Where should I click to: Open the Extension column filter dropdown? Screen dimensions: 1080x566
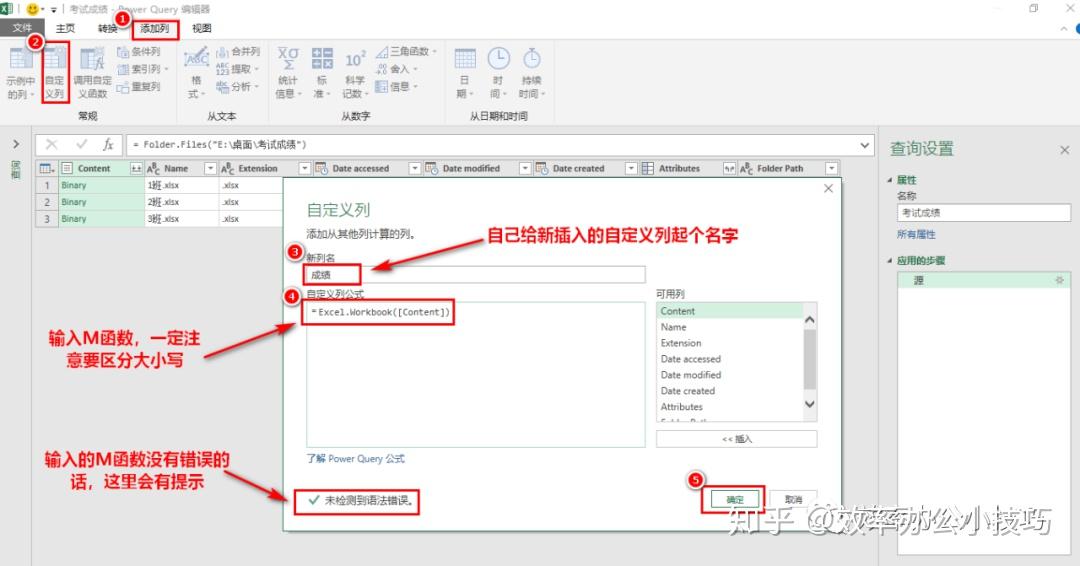(x=304, y=168)
